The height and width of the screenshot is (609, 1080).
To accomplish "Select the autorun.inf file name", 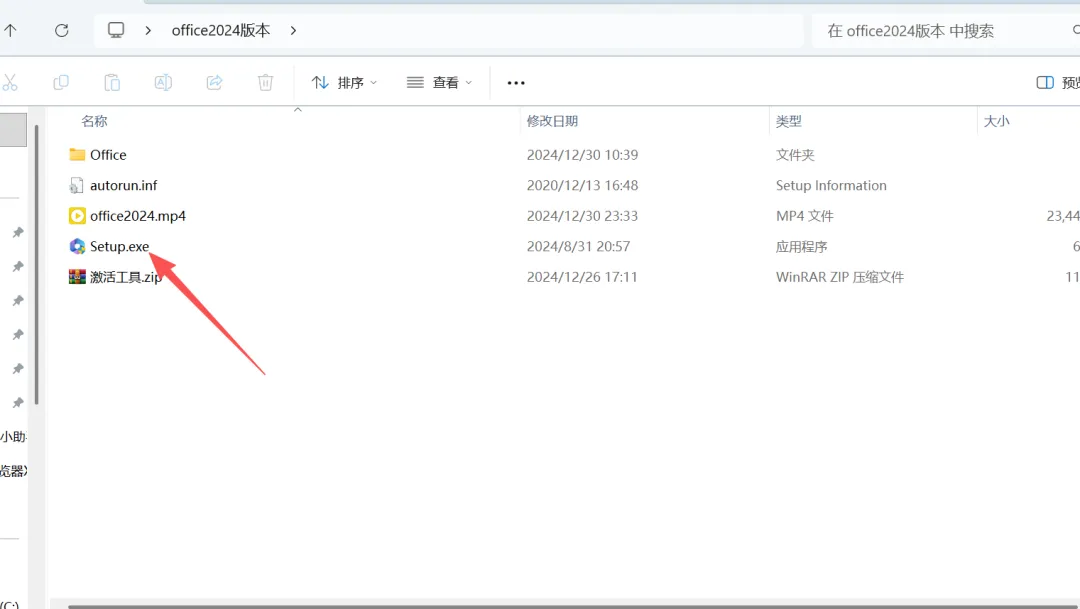I will click(x=123, y=185).
